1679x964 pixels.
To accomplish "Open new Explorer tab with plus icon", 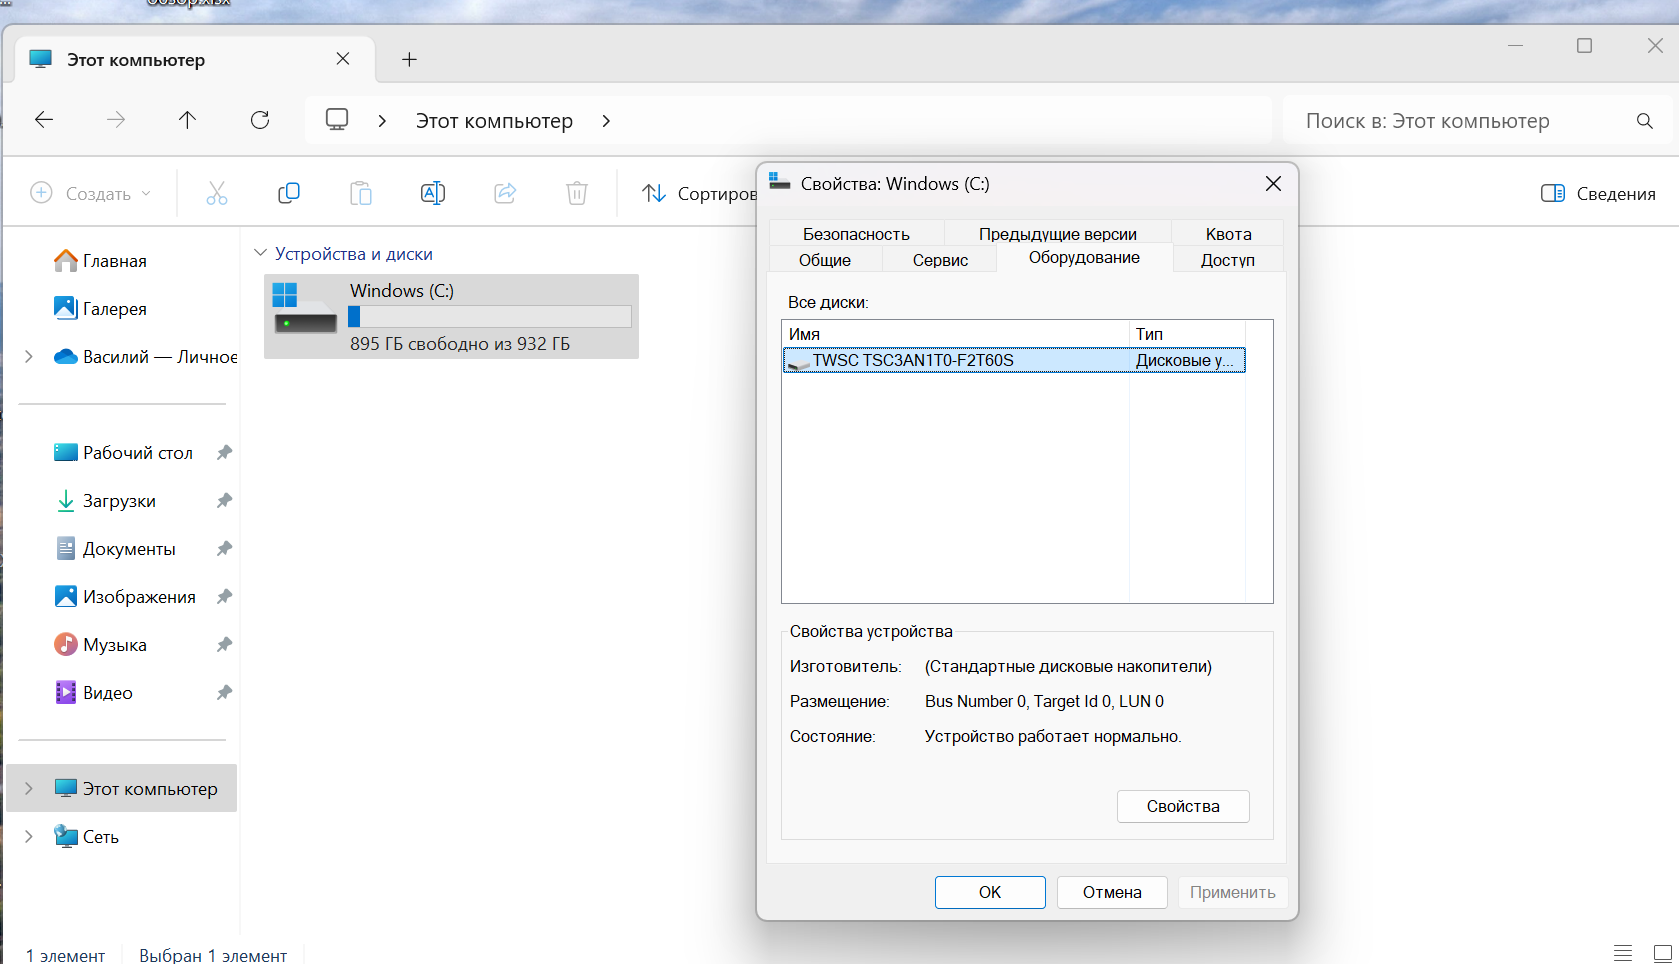I will point(409,59).
